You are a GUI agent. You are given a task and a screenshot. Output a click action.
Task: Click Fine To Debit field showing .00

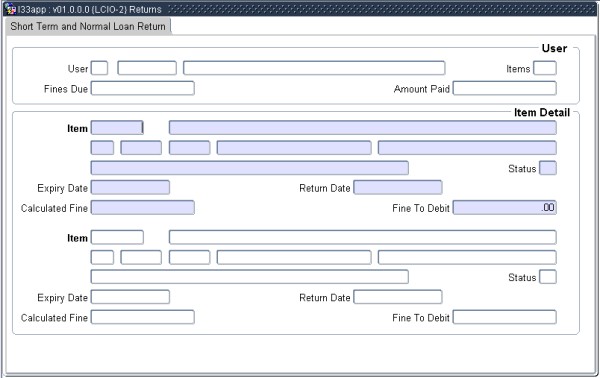(x=505, y=208)
